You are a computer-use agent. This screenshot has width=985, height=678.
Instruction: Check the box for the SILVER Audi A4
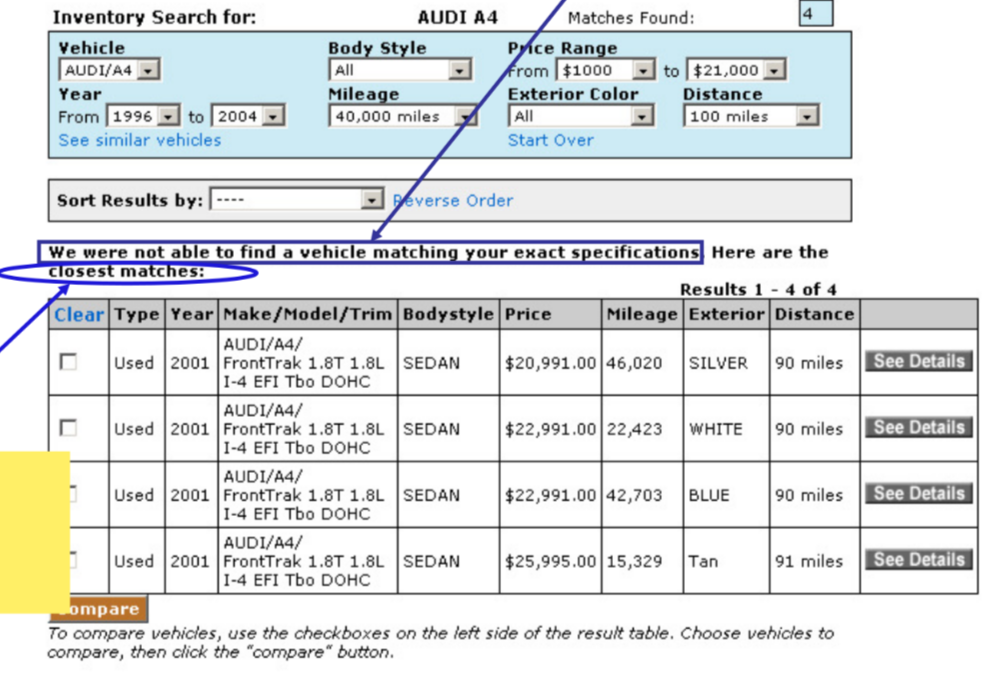pyautogui.click(x=68, y=362)
